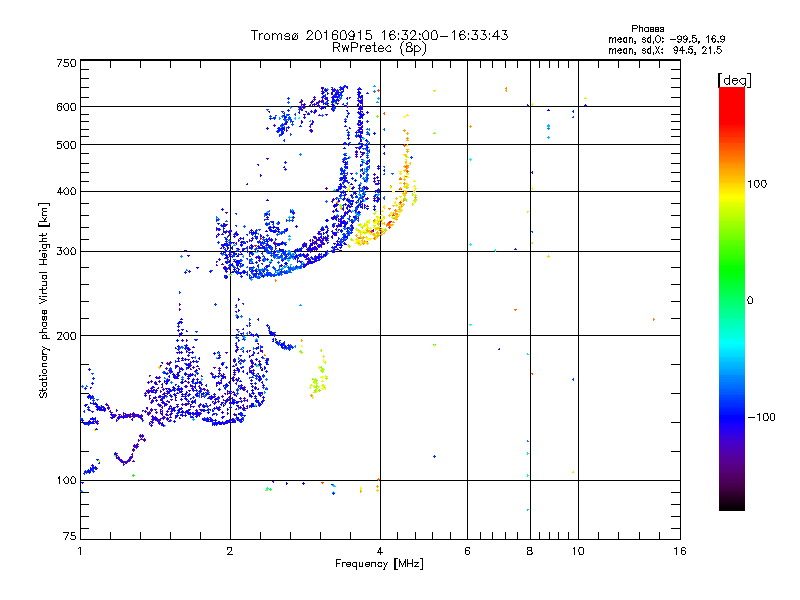Click the colorbar tick label '100'
The image size is (800, 600).
[757, 184]
